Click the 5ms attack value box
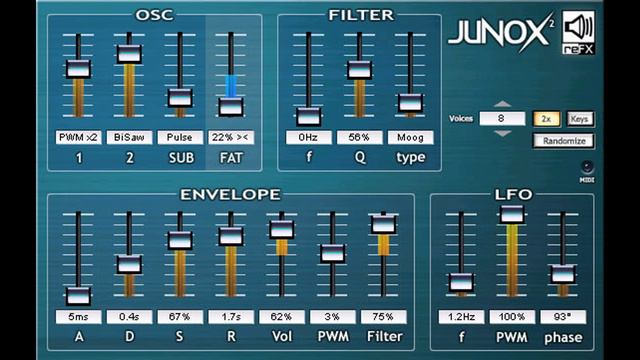This screenshot has height=360, width=640. (x=78, y=317)
